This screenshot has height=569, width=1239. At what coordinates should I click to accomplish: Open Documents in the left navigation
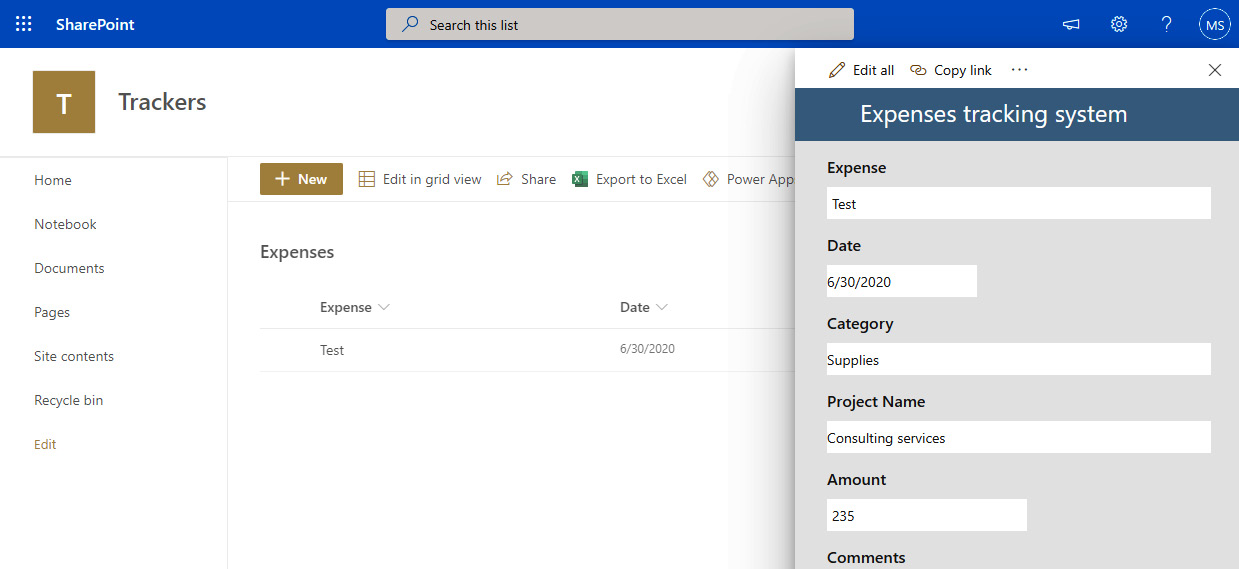coord(69,268)
